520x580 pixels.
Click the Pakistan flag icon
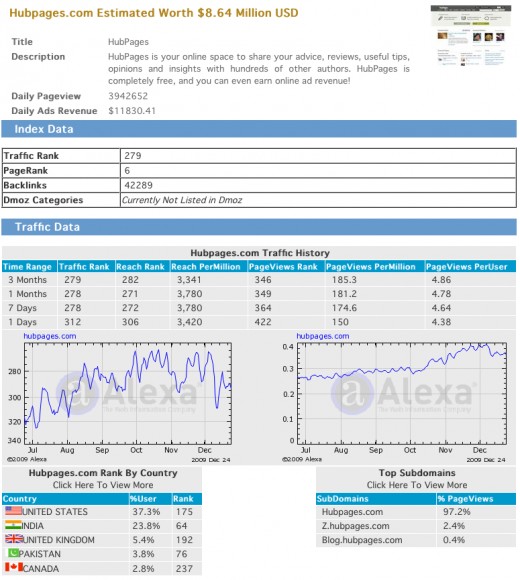tap(13, 553)
